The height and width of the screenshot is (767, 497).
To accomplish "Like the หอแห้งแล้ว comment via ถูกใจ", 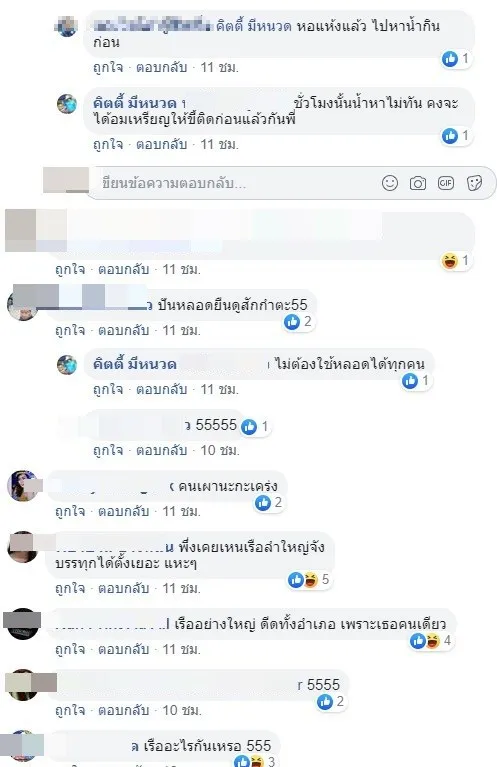I will pyautogui.click(x=108, y=67).
